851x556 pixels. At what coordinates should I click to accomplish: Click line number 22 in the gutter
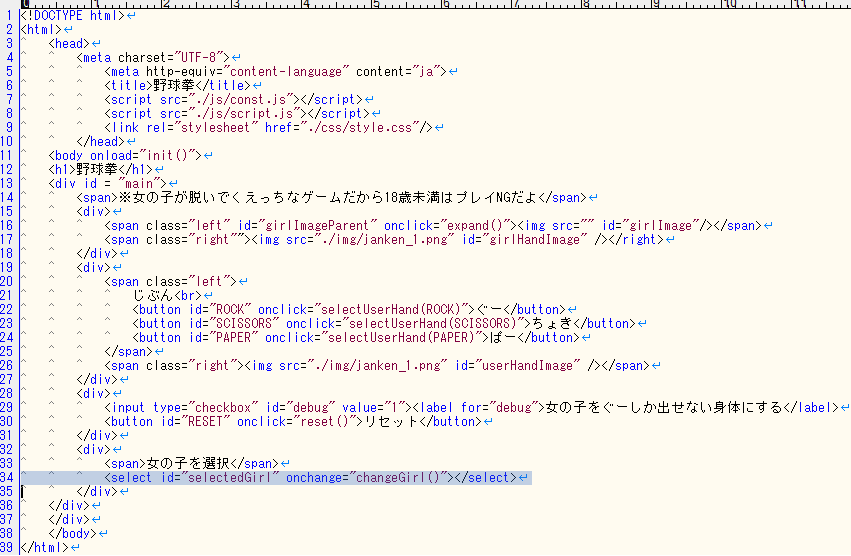click(9, 309)
